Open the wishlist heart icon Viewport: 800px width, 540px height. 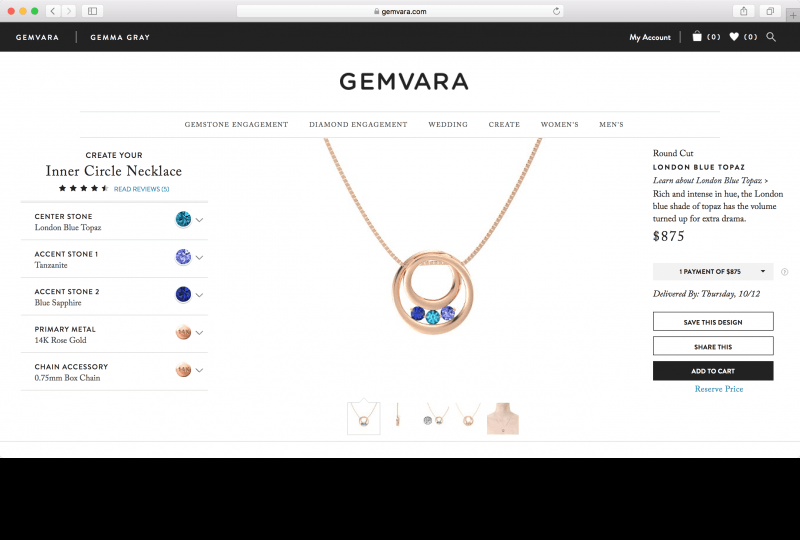734,37
